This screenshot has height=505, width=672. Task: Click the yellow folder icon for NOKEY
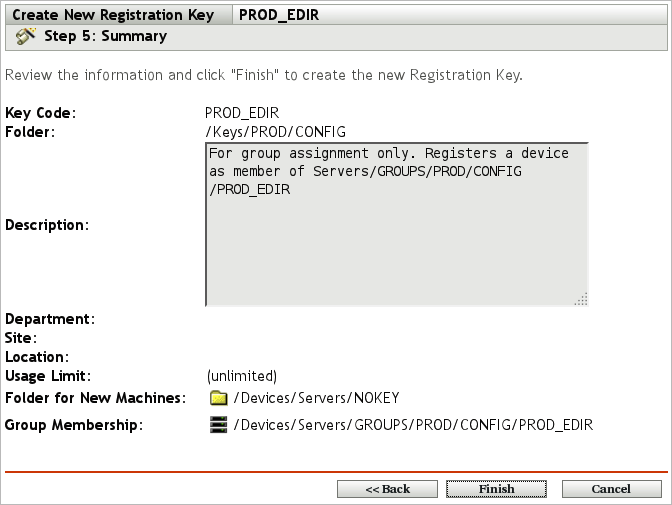[218, 398]
